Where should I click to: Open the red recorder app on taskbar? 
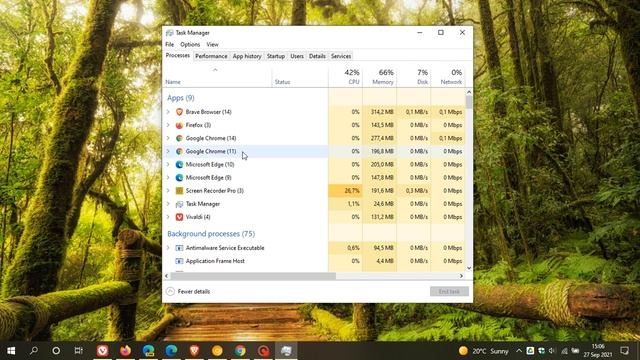click(x=263, y=351)
